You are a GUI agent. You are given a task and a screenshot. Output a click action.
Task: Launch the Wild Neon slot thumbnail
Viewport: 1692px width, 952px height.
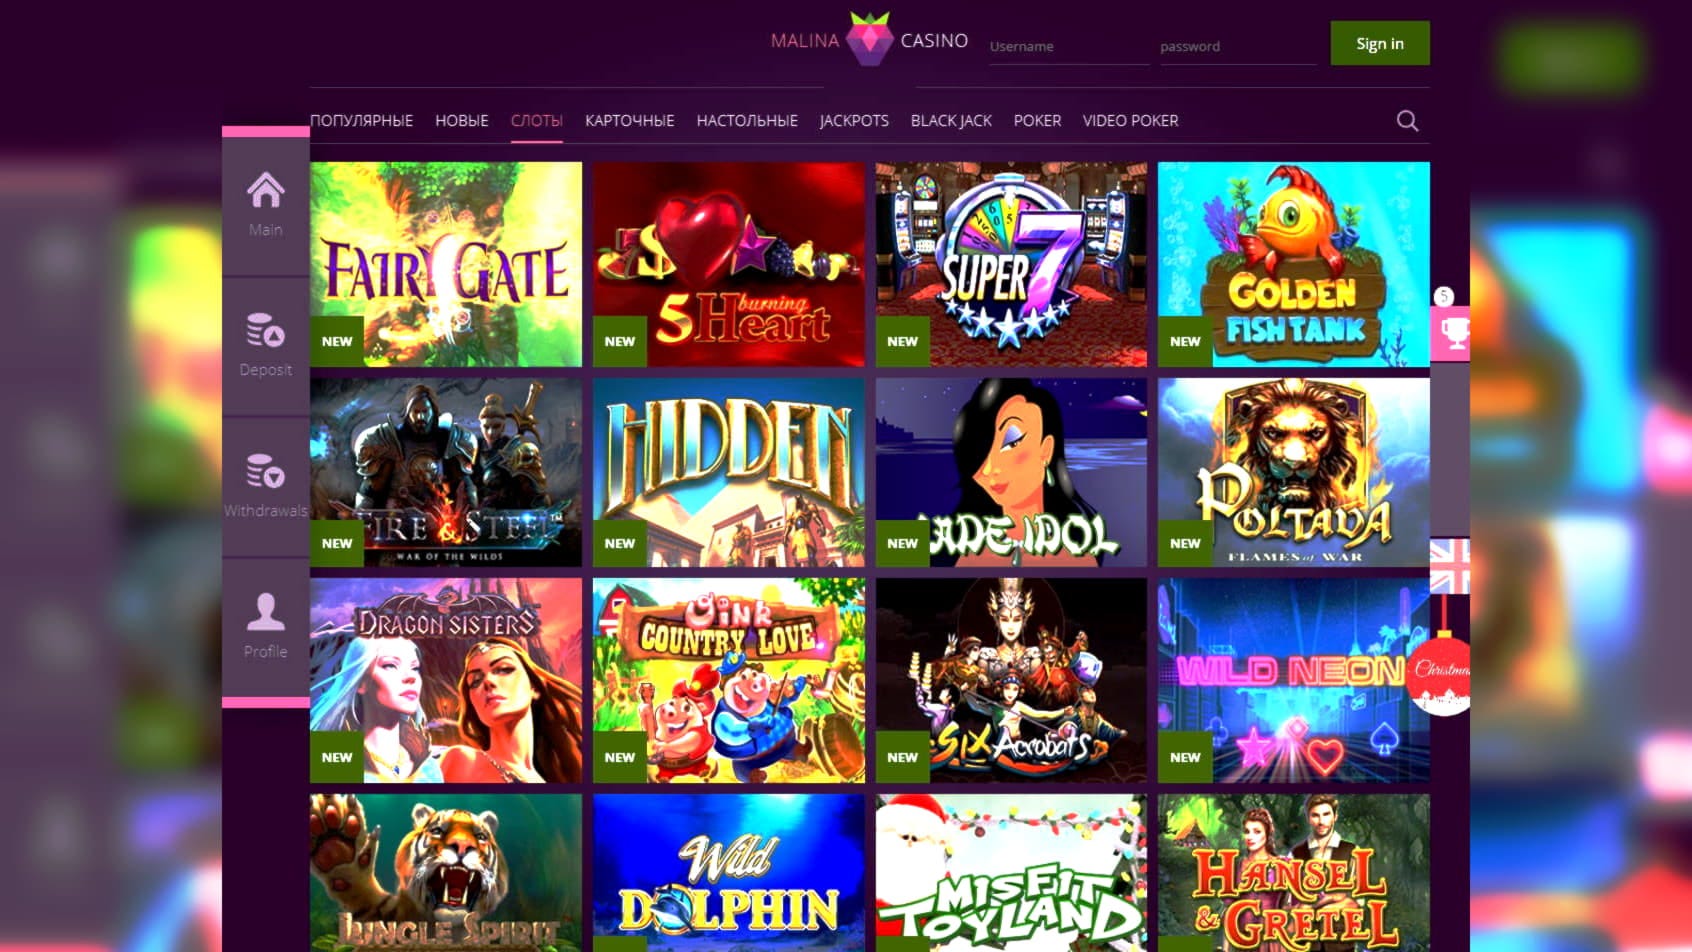click(1294, 680)
